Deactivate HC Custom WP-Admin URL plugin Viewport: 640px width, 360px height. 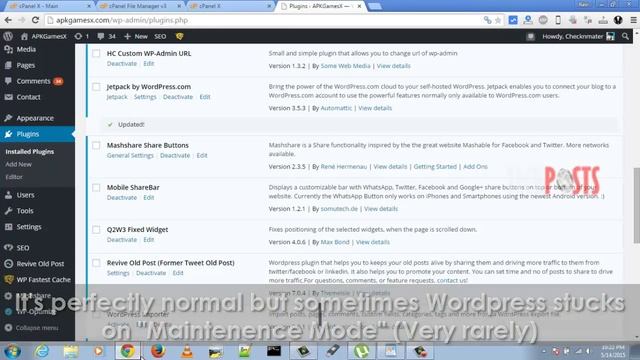pos(122,64)
